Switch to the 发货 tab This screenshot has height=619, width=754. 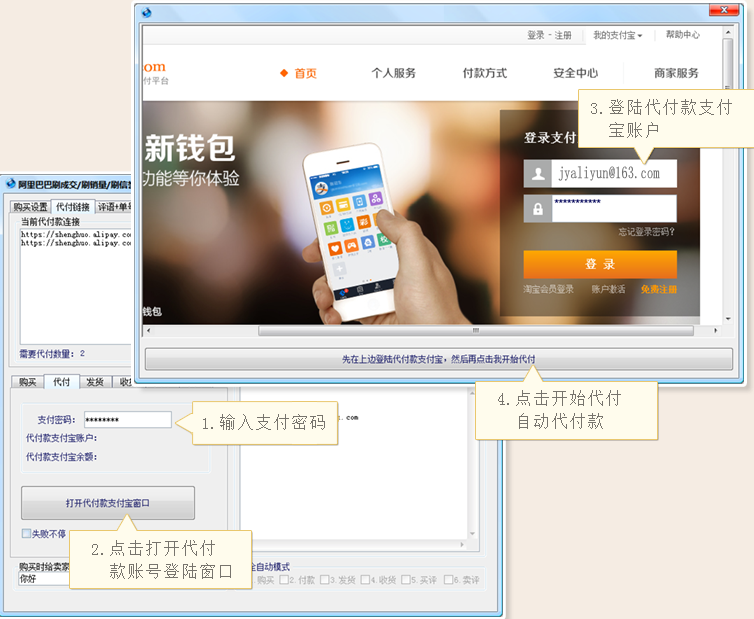95,382
